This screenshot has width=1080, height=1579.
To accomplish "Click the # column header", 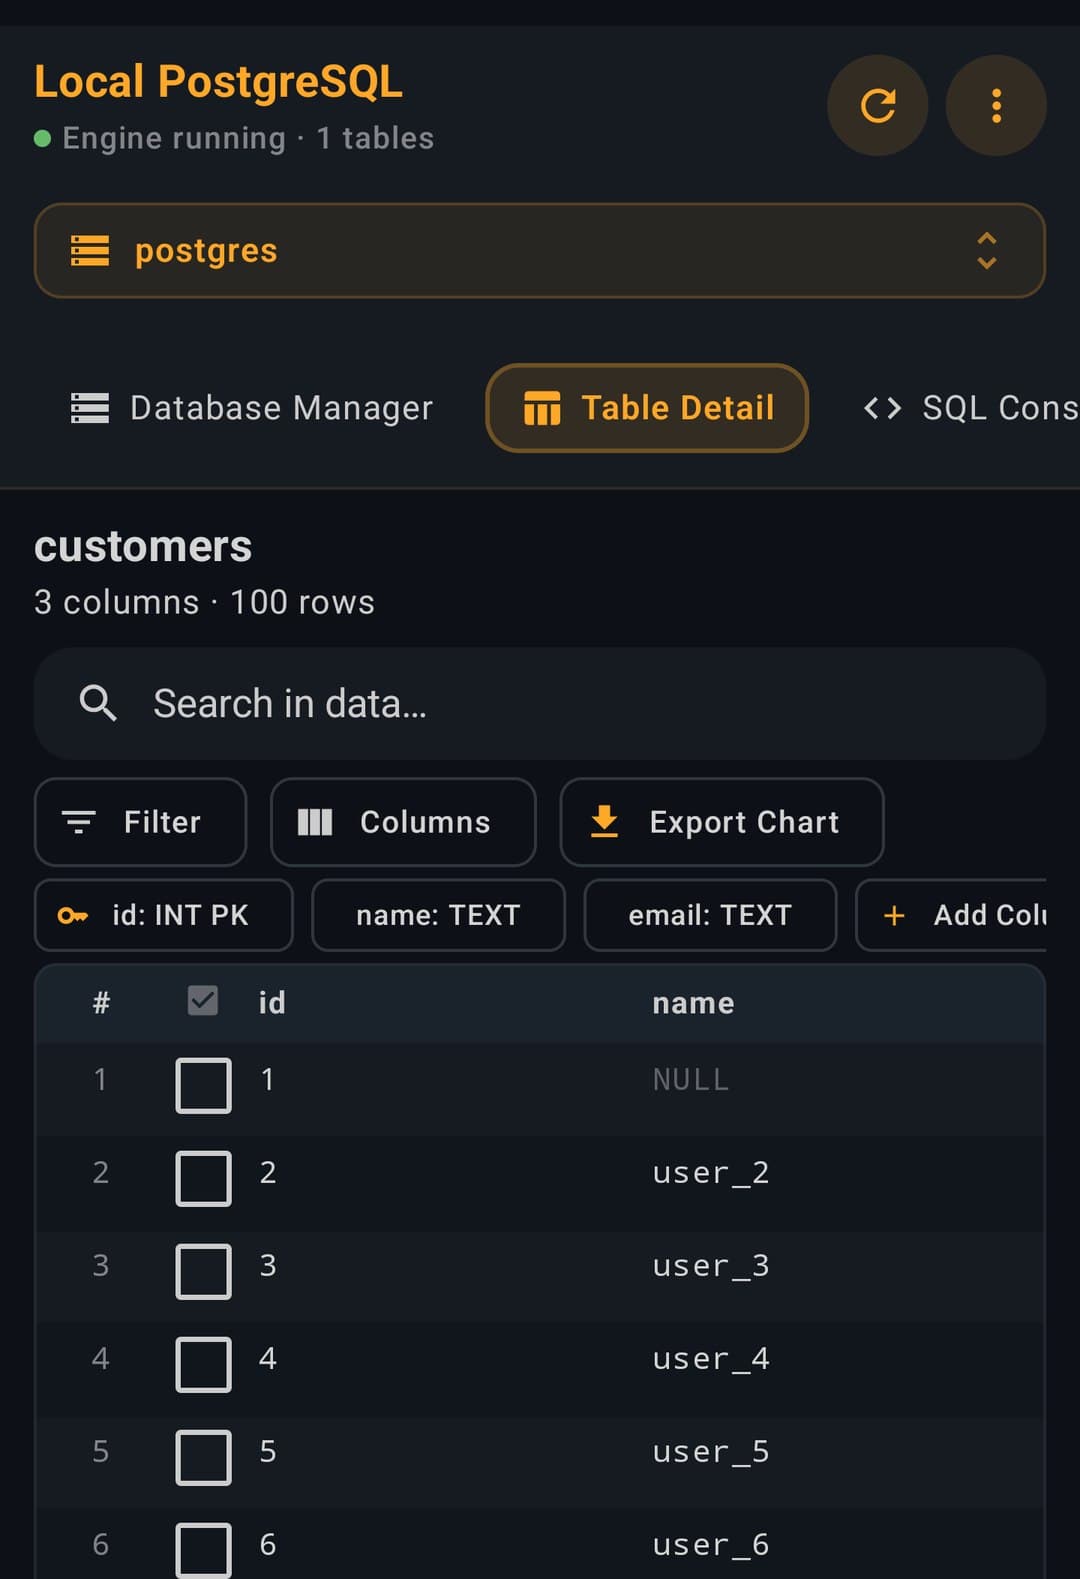I will 101,1002.
